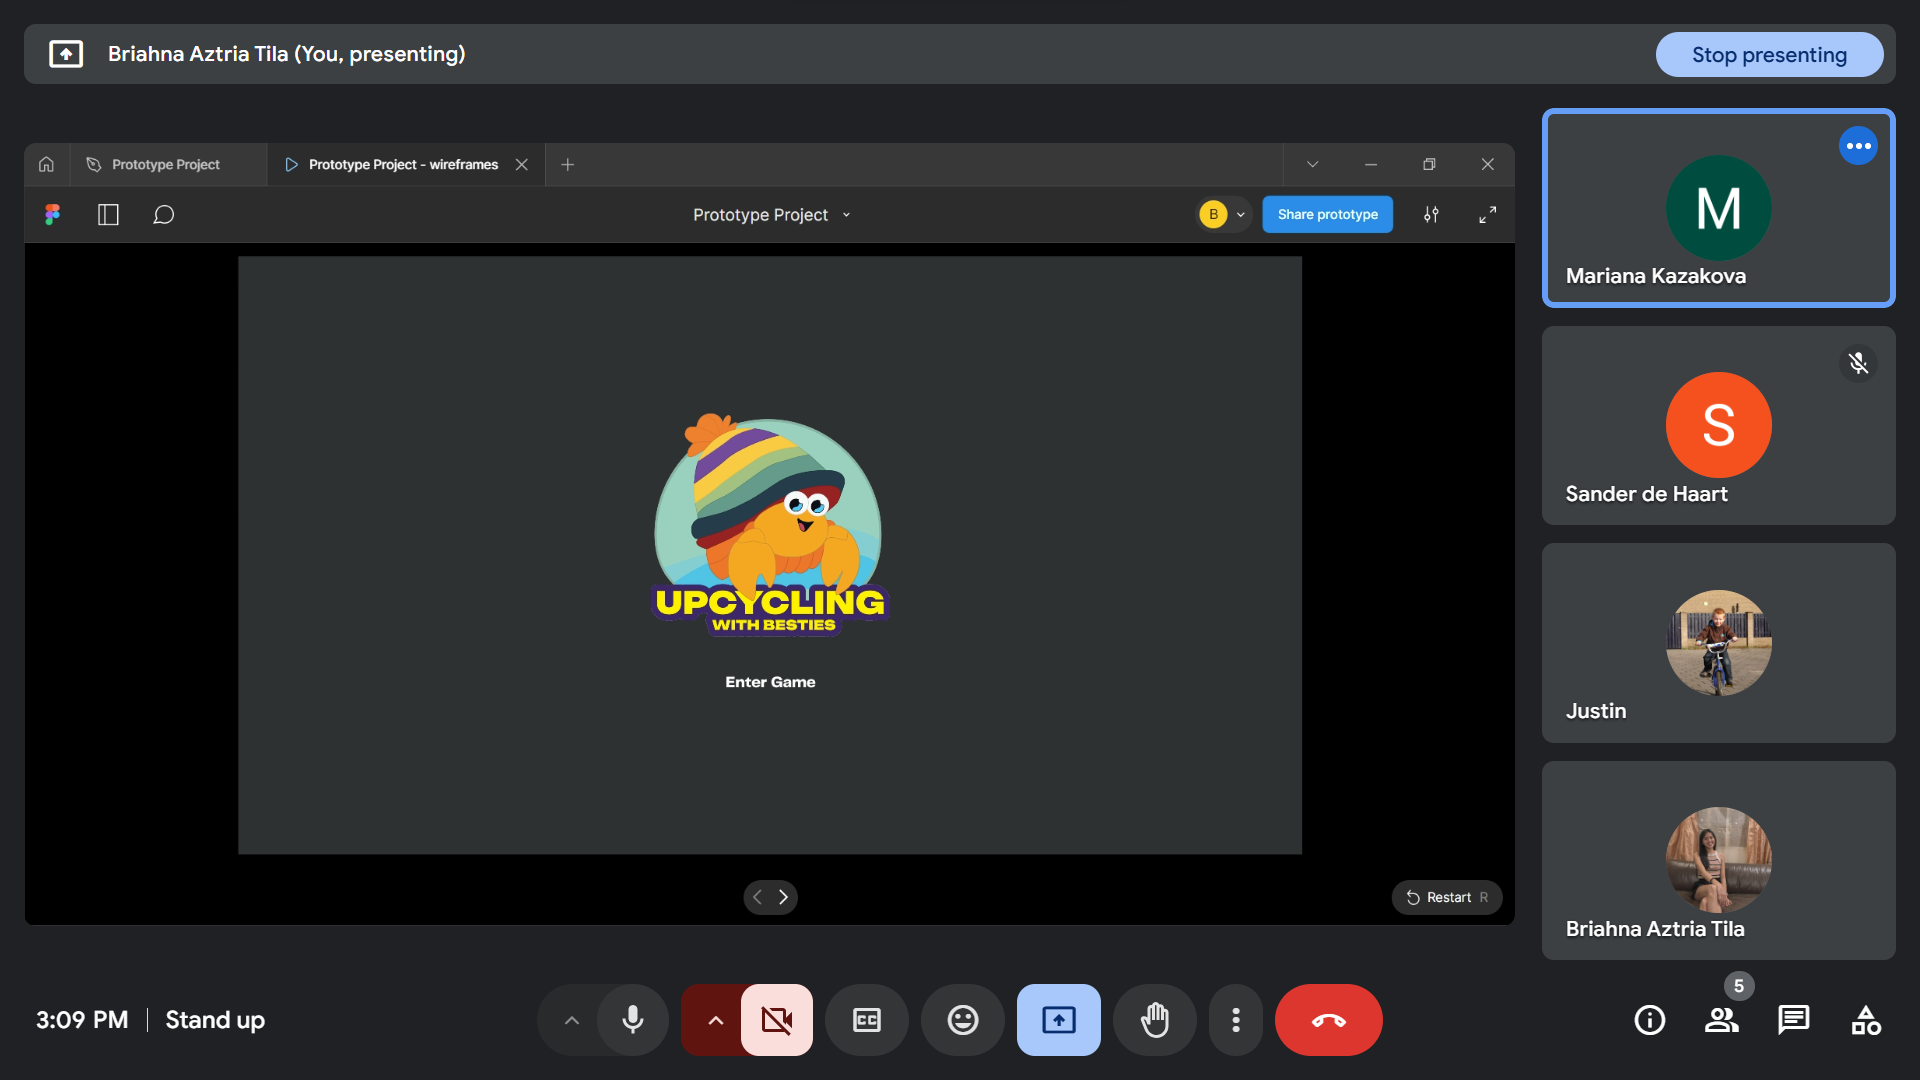Open Figma comment bubble tool

163,215
